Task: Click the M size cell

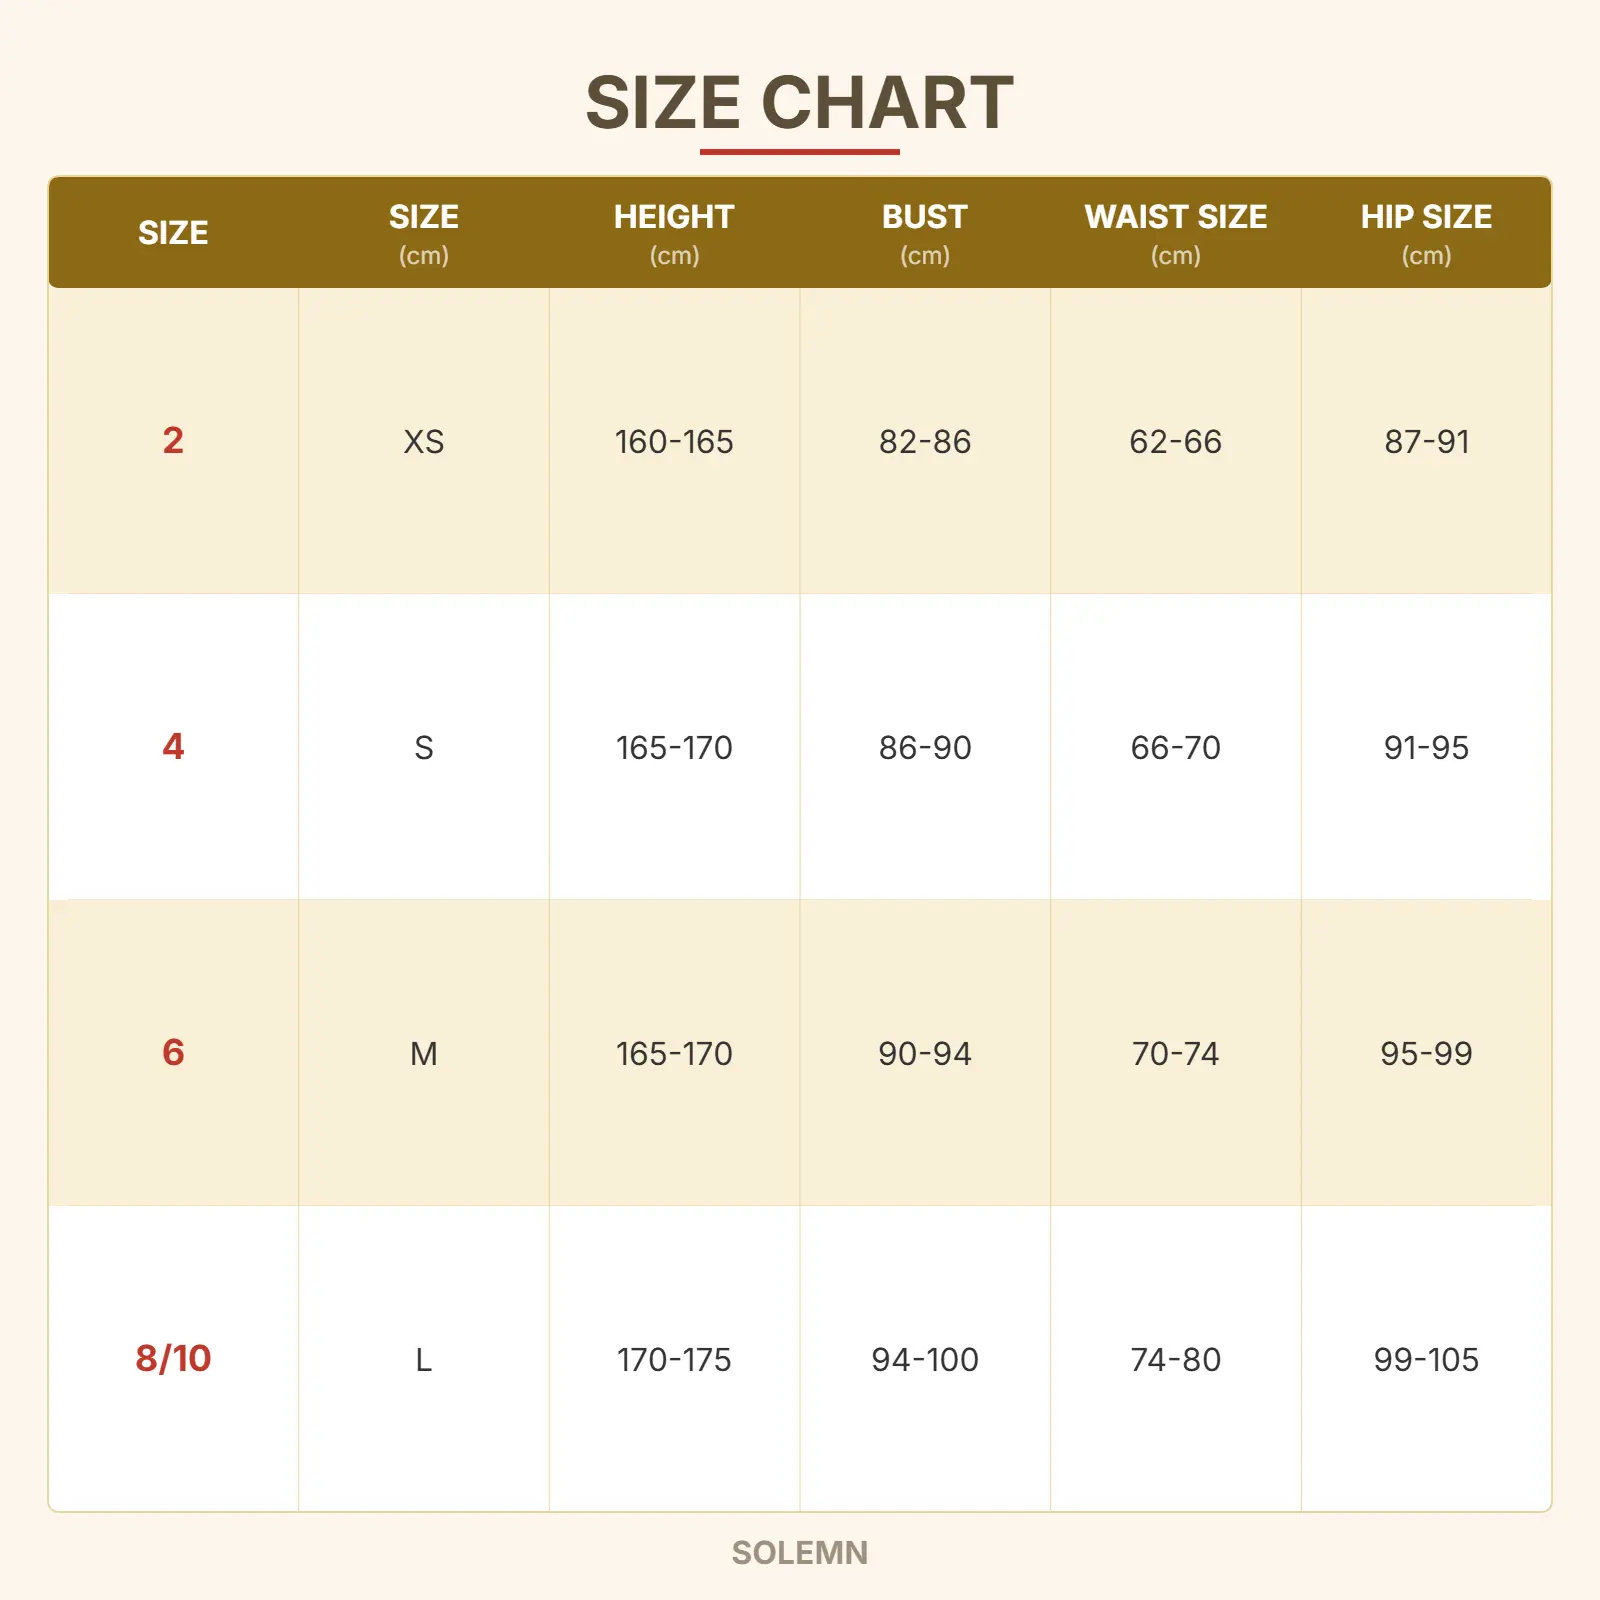Action: (424, 1054)
